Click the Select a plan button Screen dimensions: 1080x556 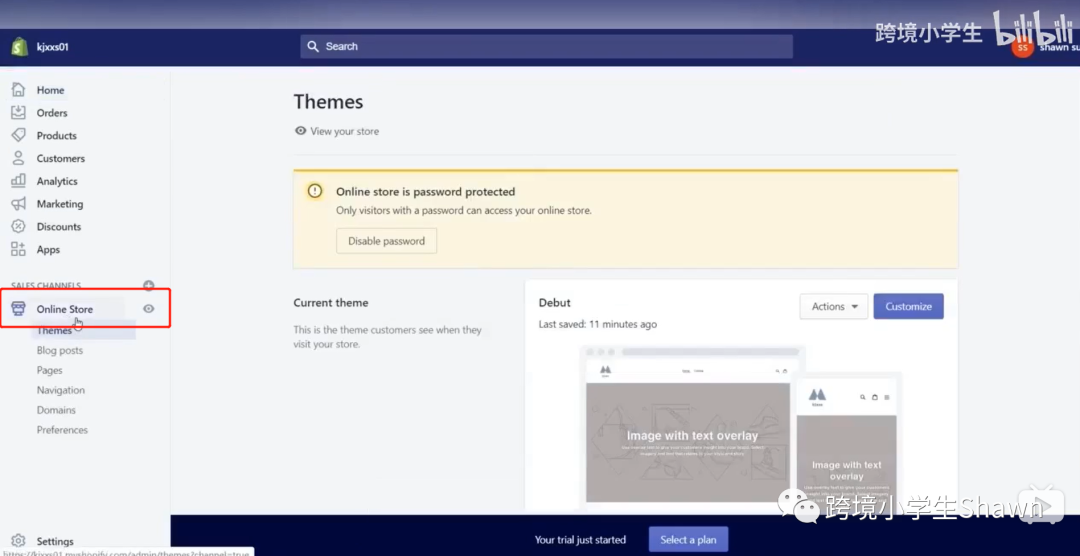point(688,539)
